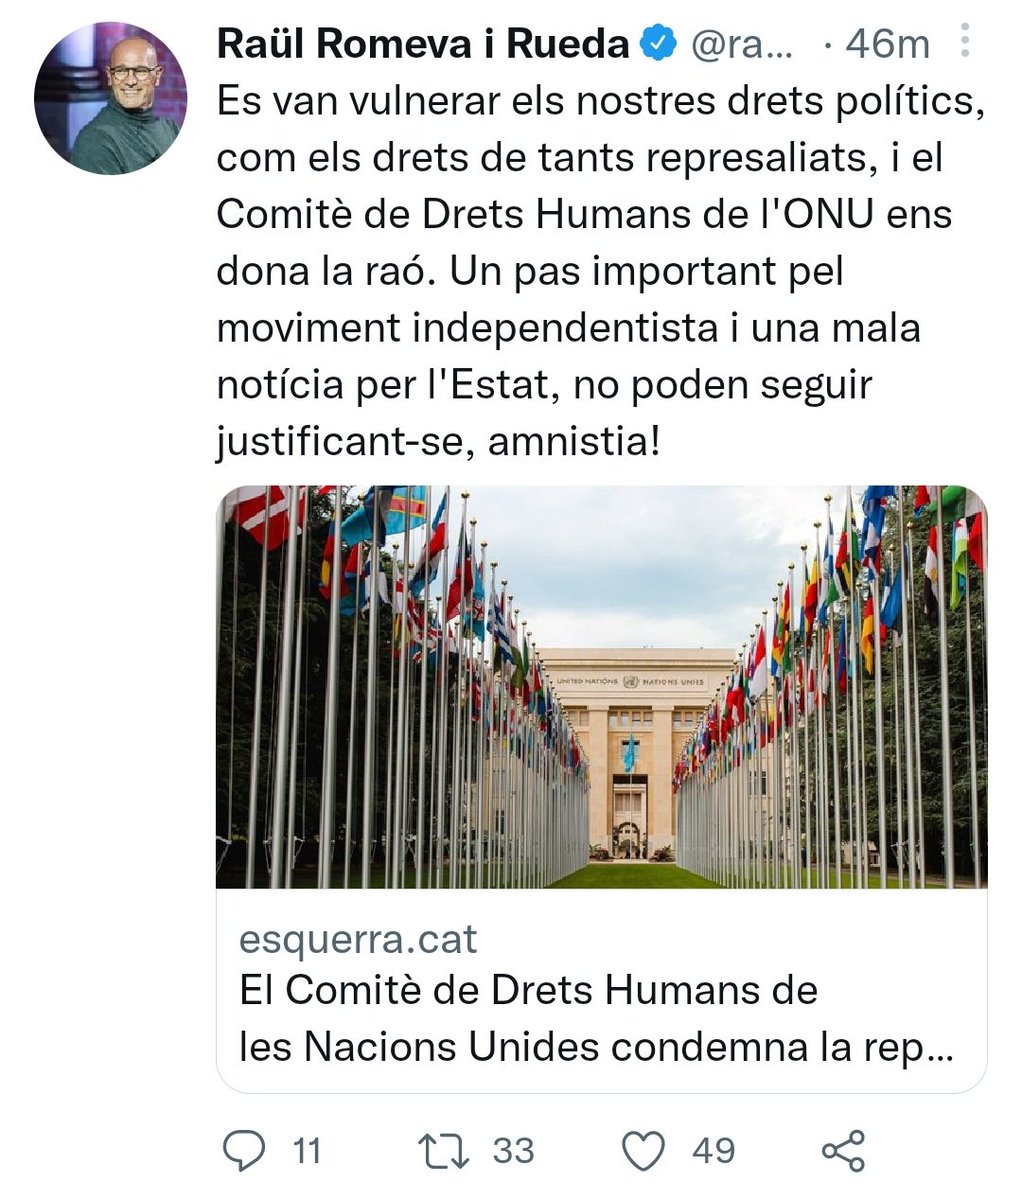Open the United Nations flags preview image
Viewport: 1022px width, 1200px height.
pos(601,687)
